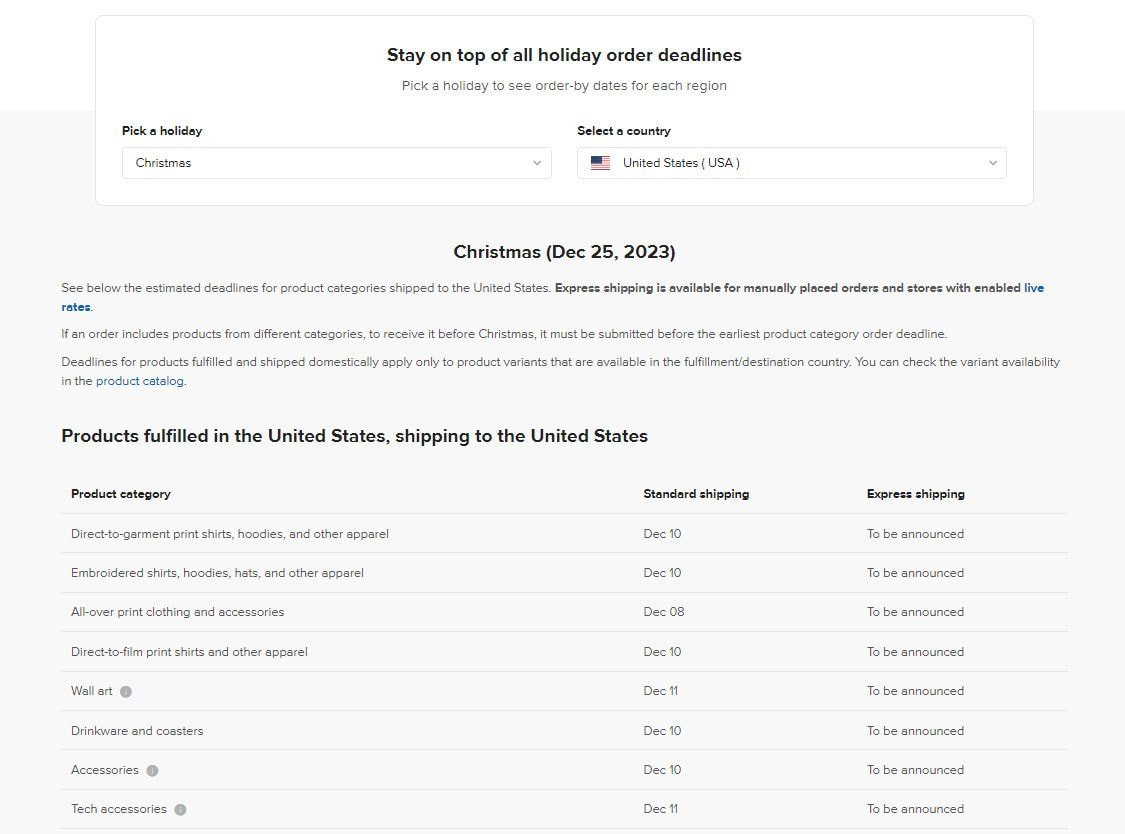Click the Express shipping column header
Image resolution: width=1125 pixels, height=834 pixels.
click(915, 494)
